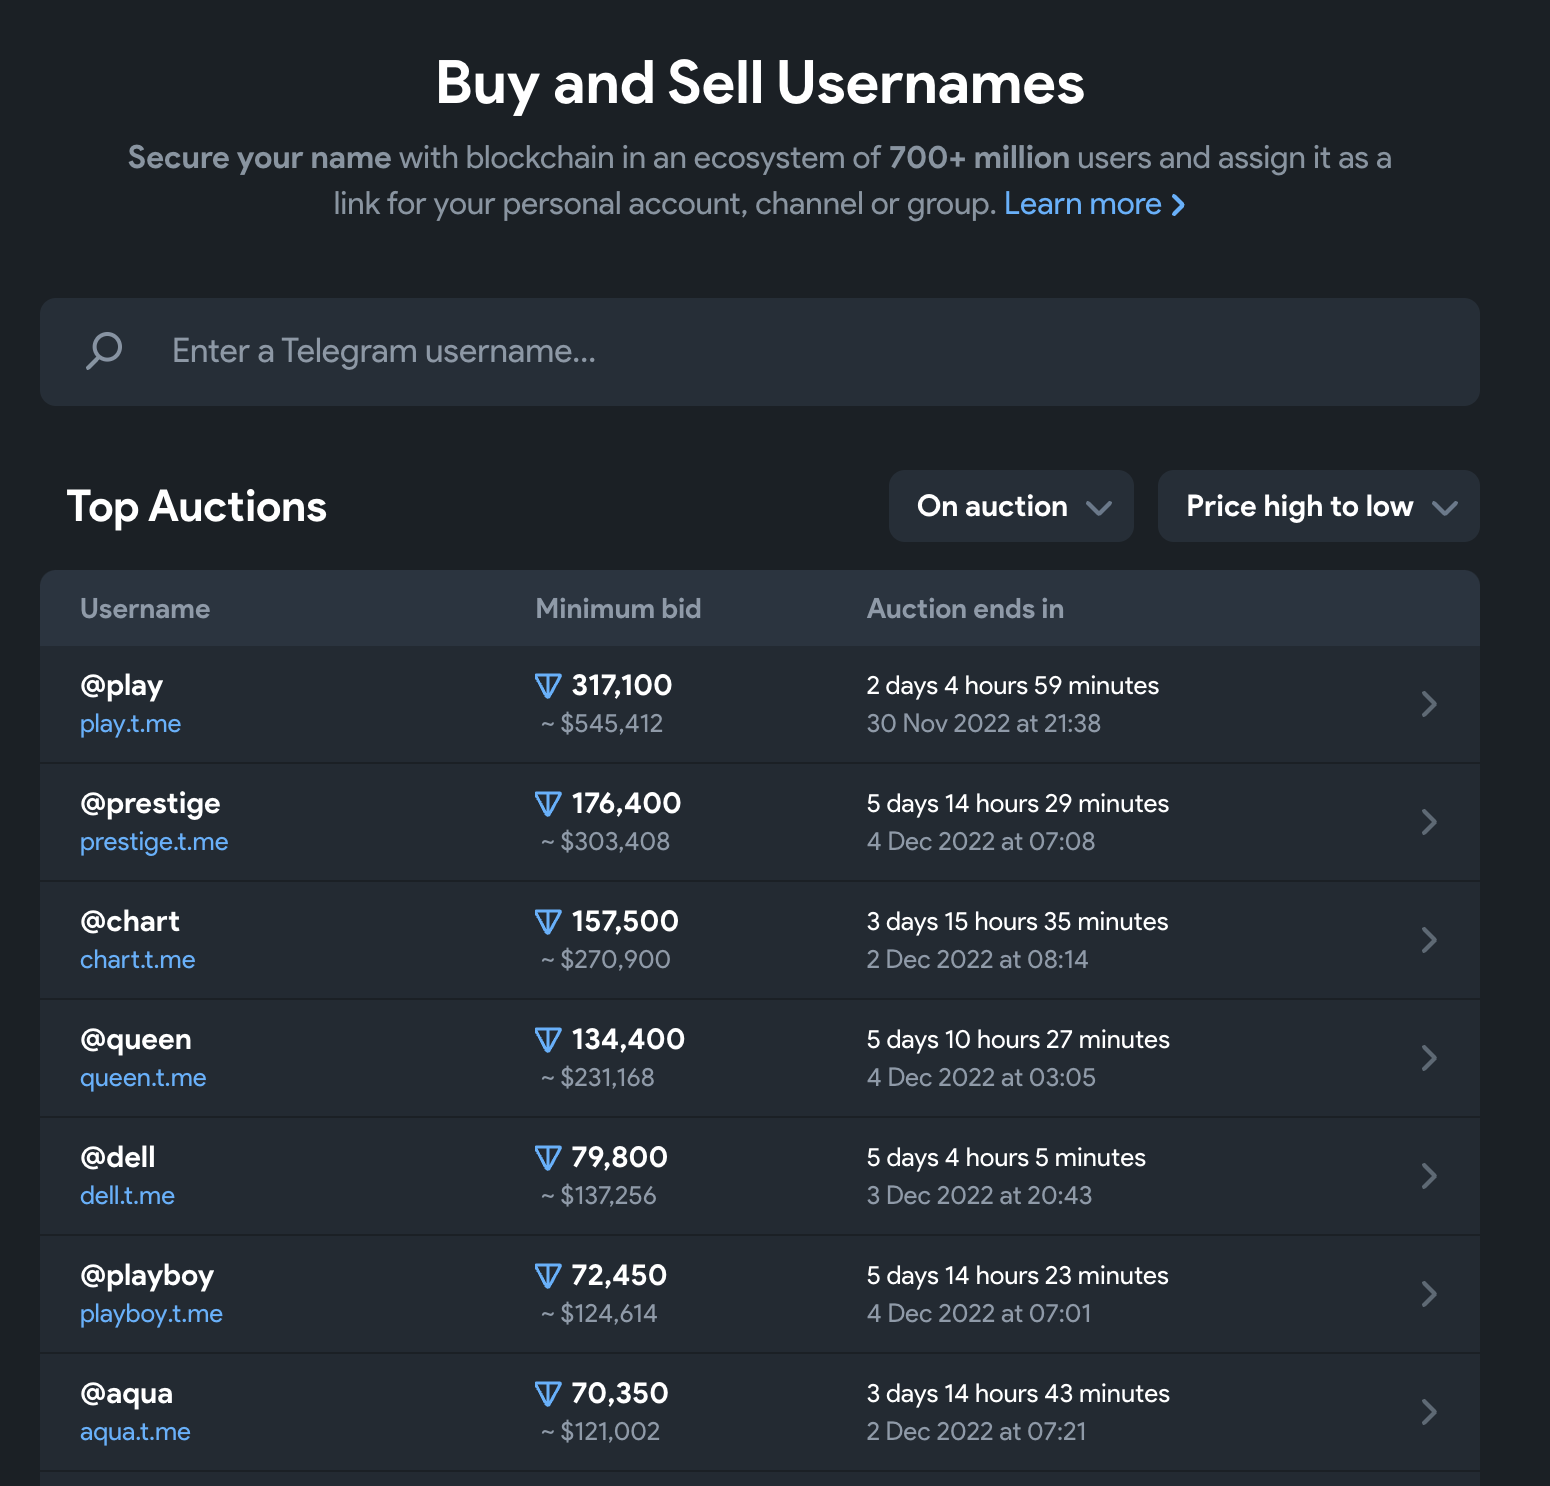Click the Buy and Sell Usernames title
Viewport: 1550px width, 1486px height.
760,83
